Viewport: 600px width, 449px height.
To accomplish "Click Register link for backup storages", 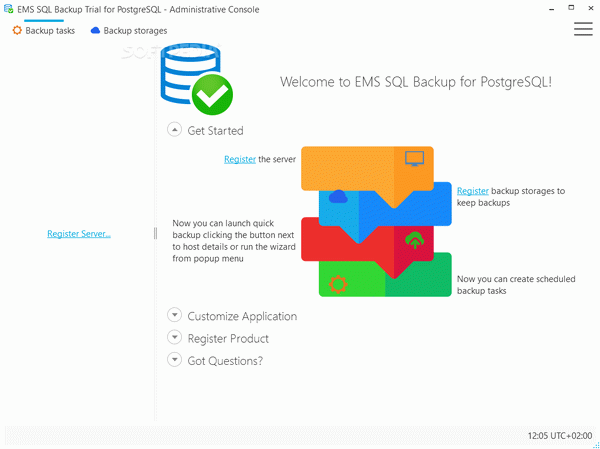I will click(x=472, y=190).
